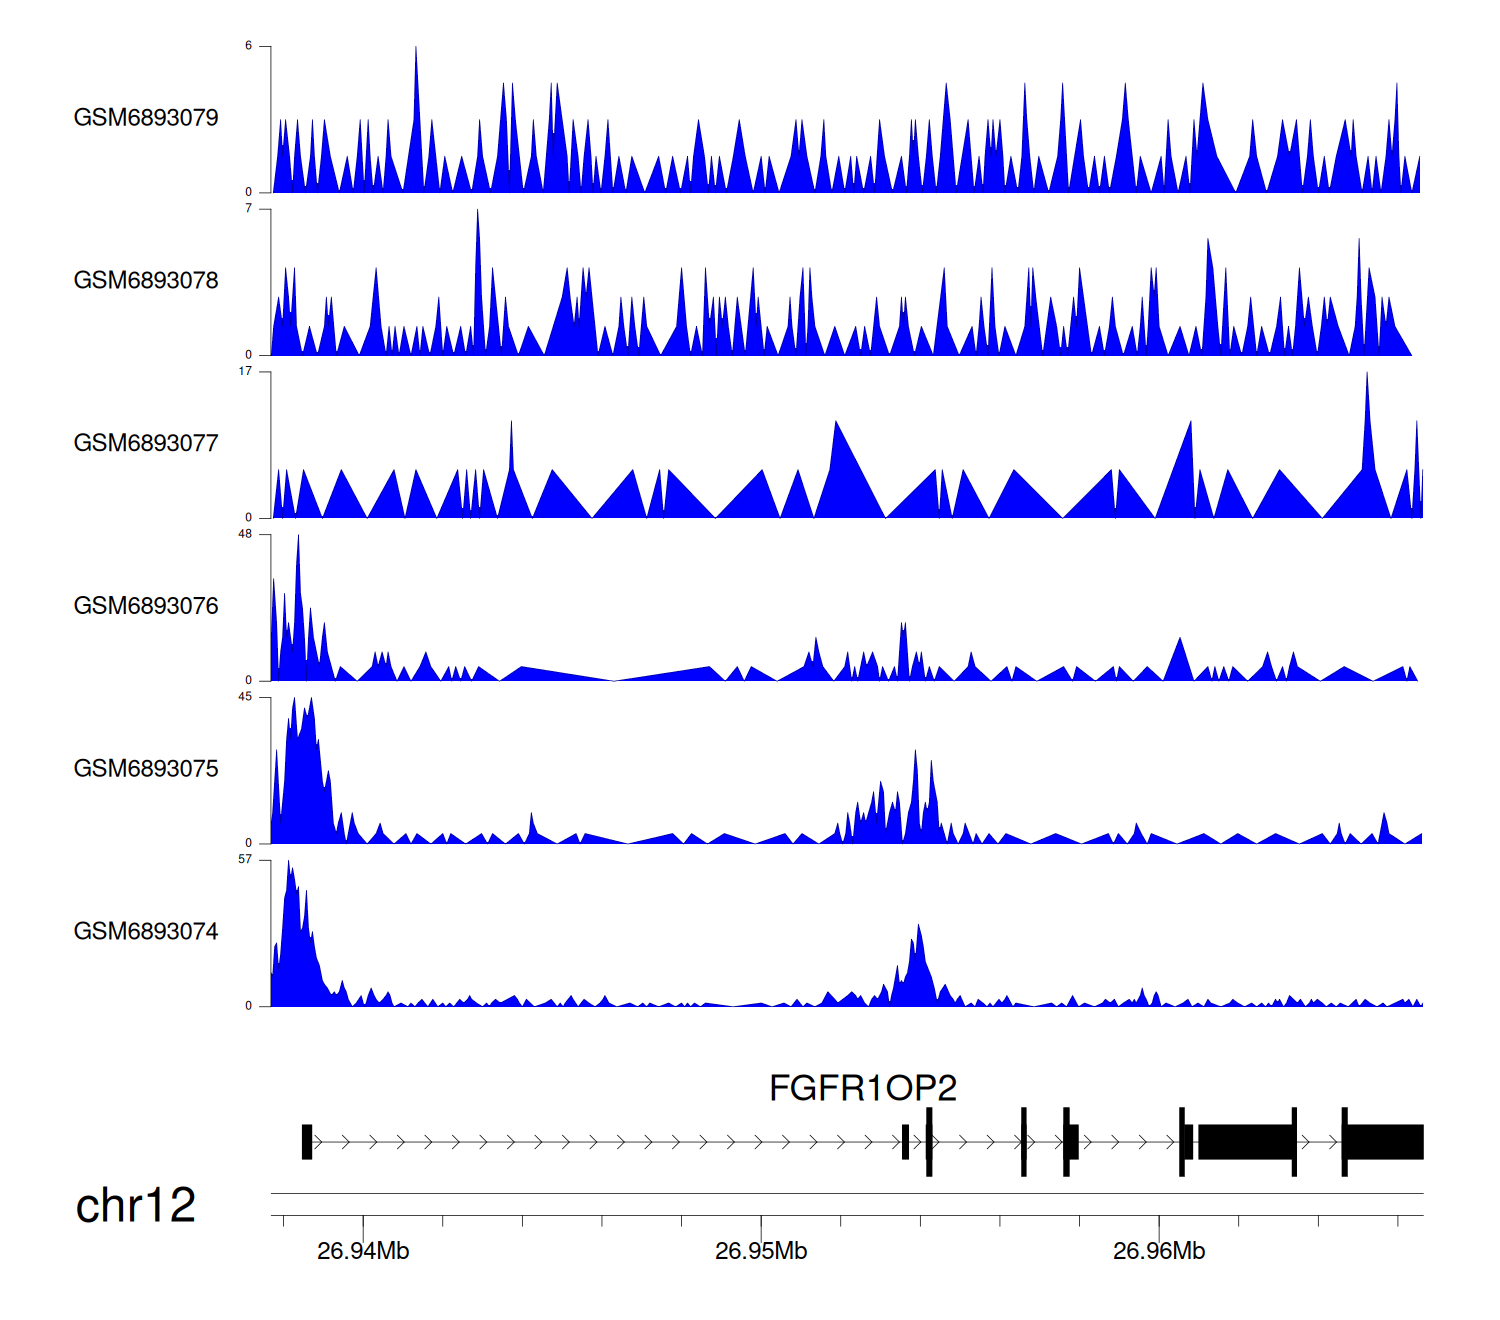Viewport: 1500px width, 1320px height.
Task: Click the y-axis maximum 48 on GSM6893076
Action: [245, 534]
